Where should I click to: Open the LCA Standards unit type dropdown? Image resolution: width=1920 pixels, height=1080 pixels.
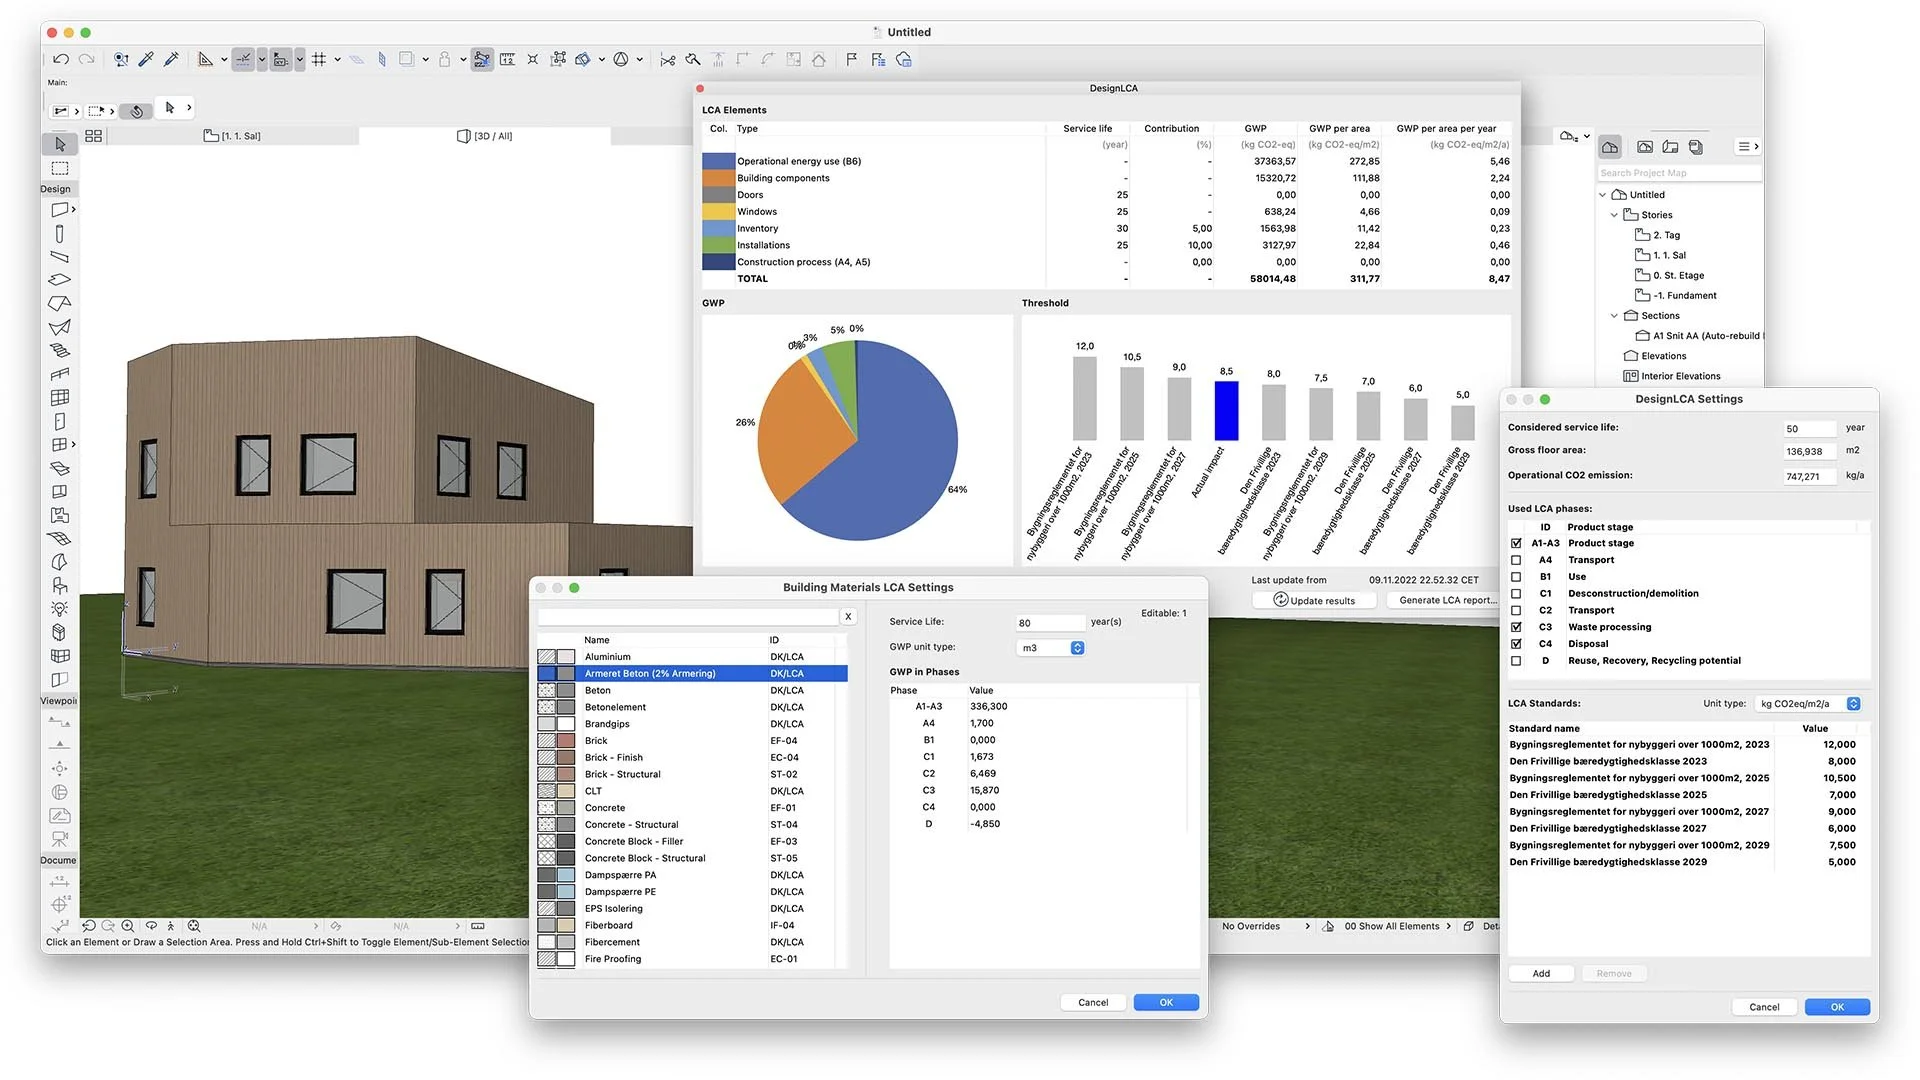[x=1853, y=704]
